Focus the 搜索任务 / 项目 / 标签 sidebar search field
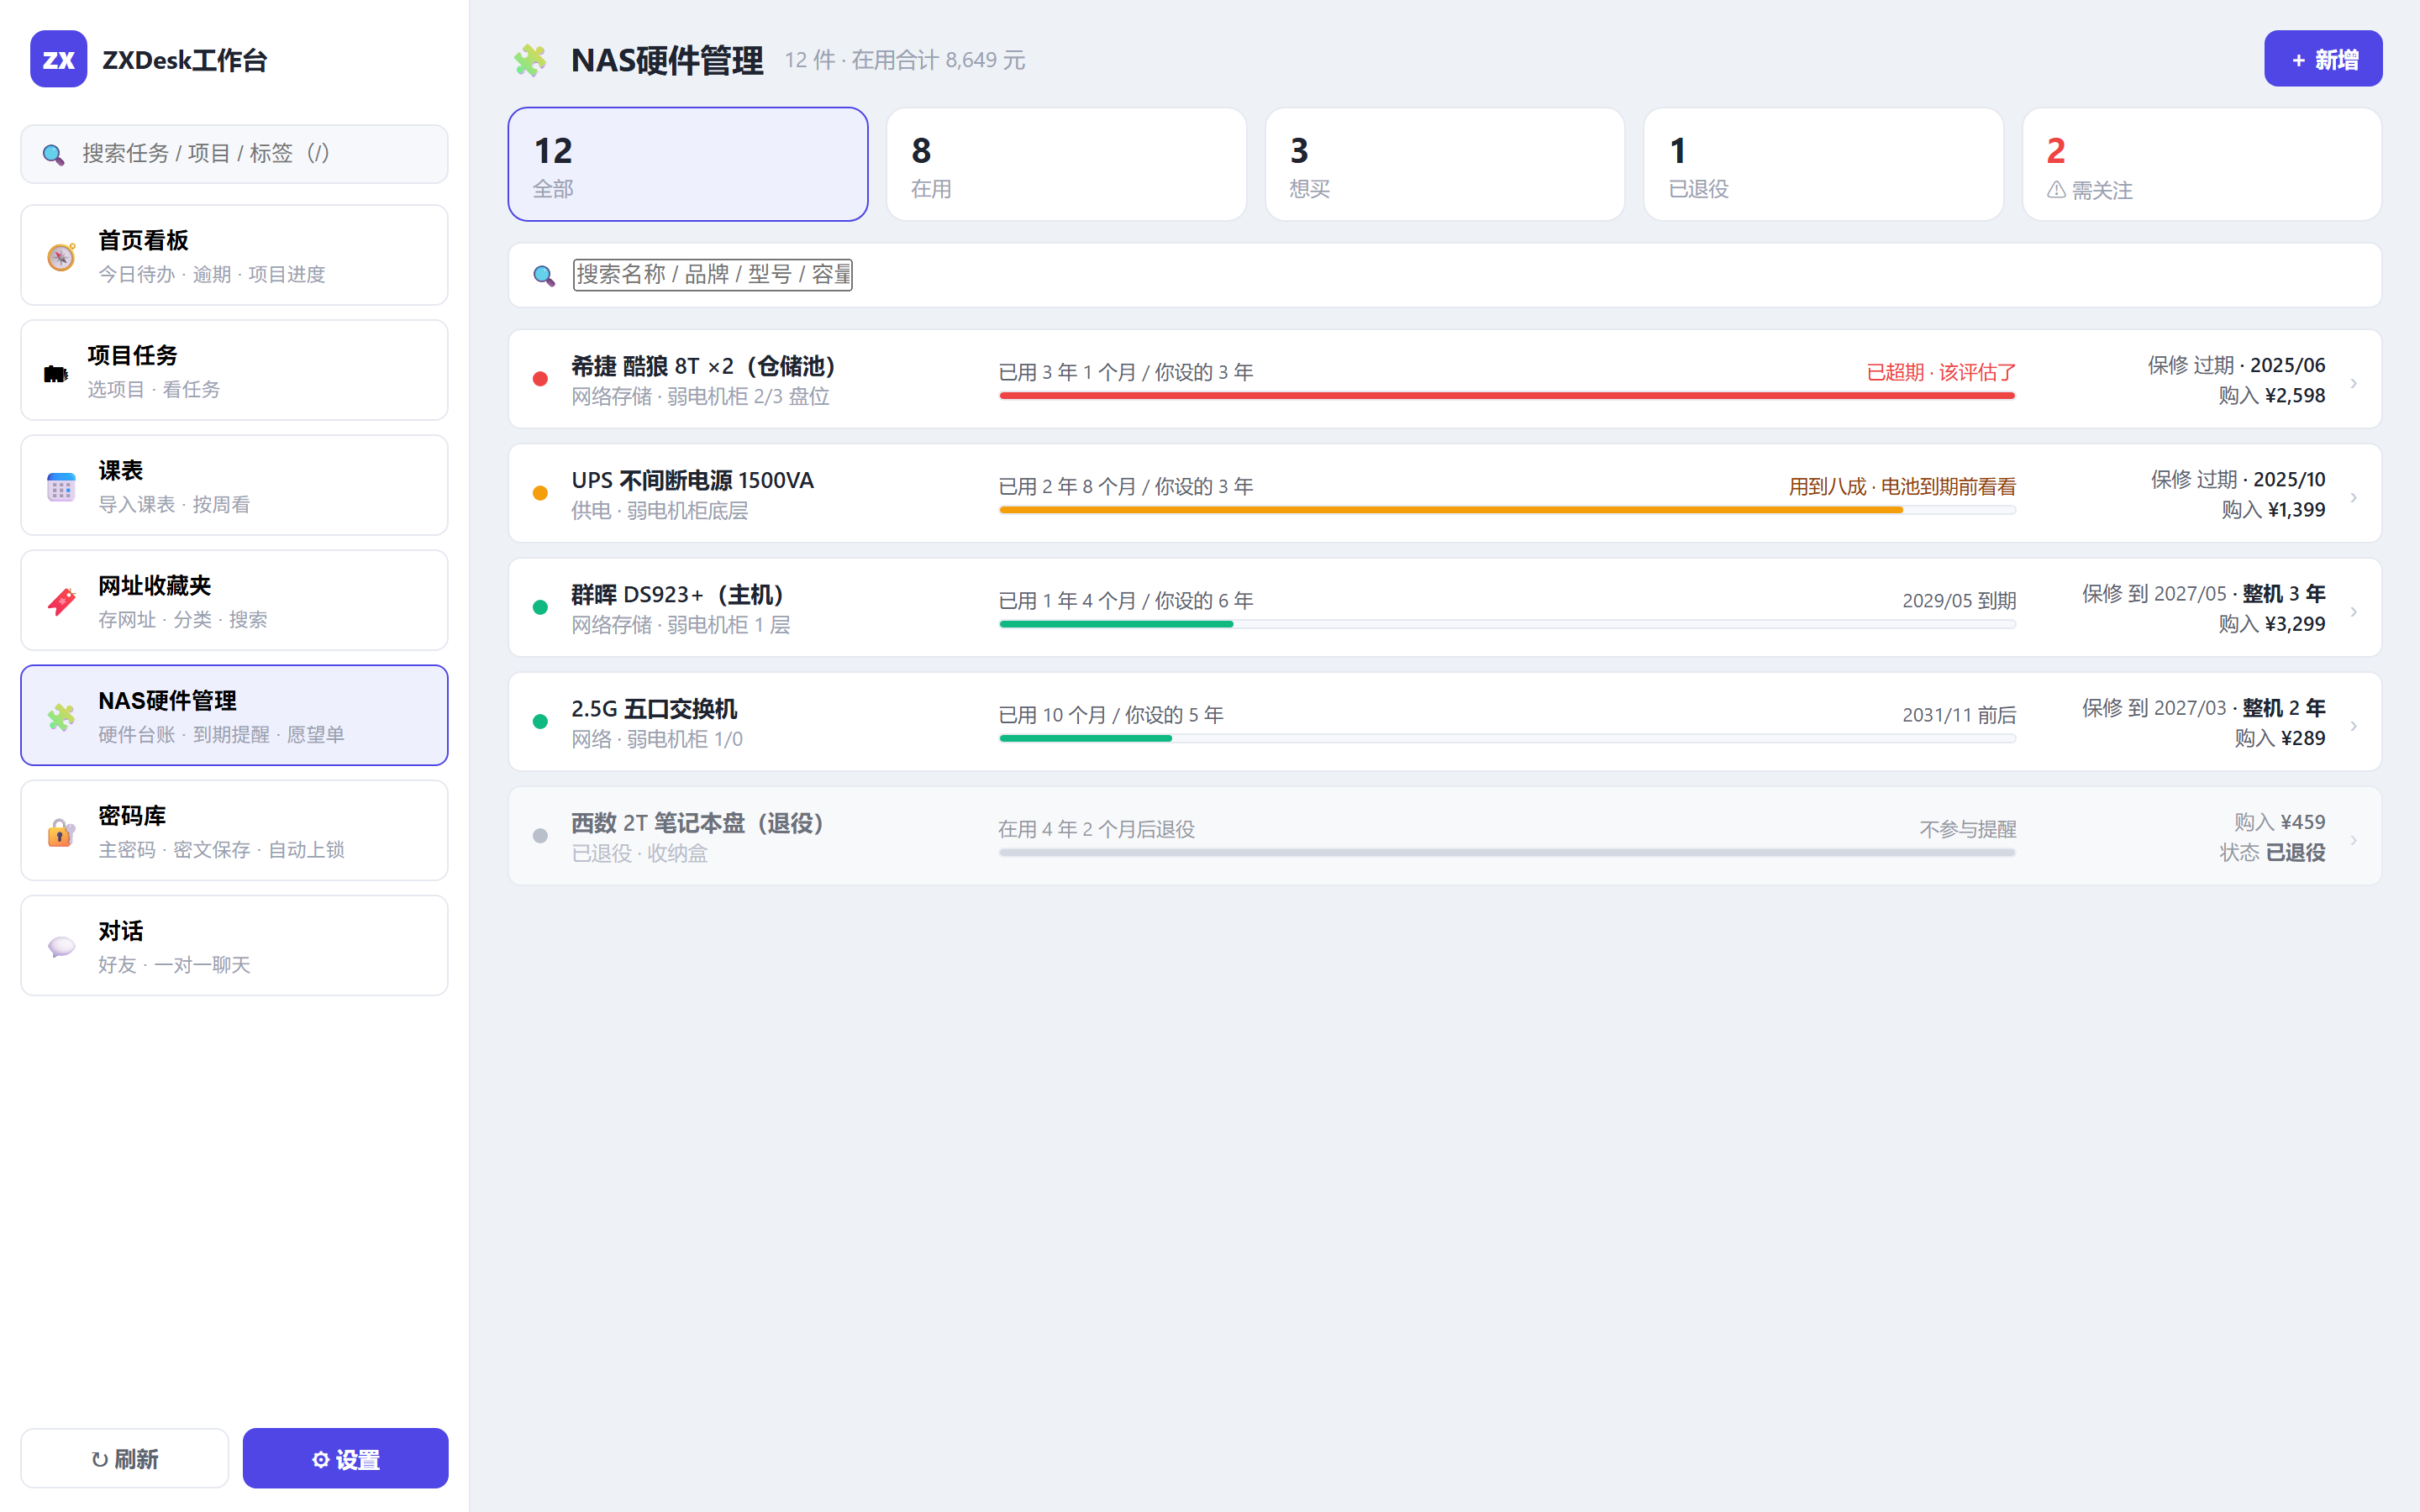The image size is (2420, 1512). tap(234, 154)
